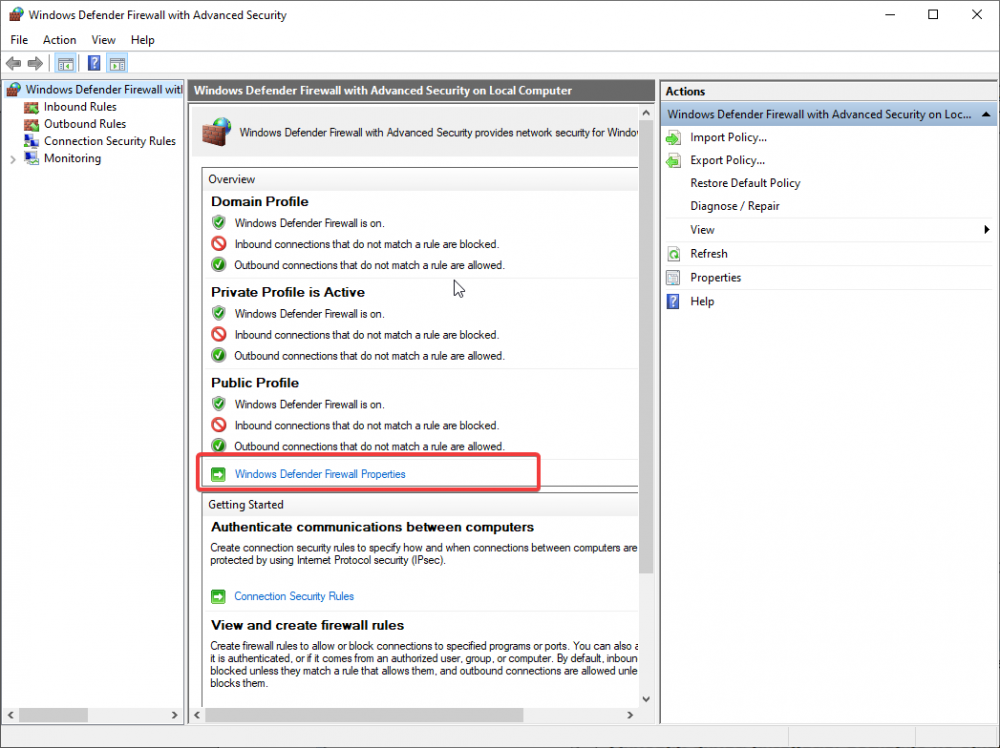Click the application icon in the title bar
The image size is (1000, 748).
tap(16, 14)
